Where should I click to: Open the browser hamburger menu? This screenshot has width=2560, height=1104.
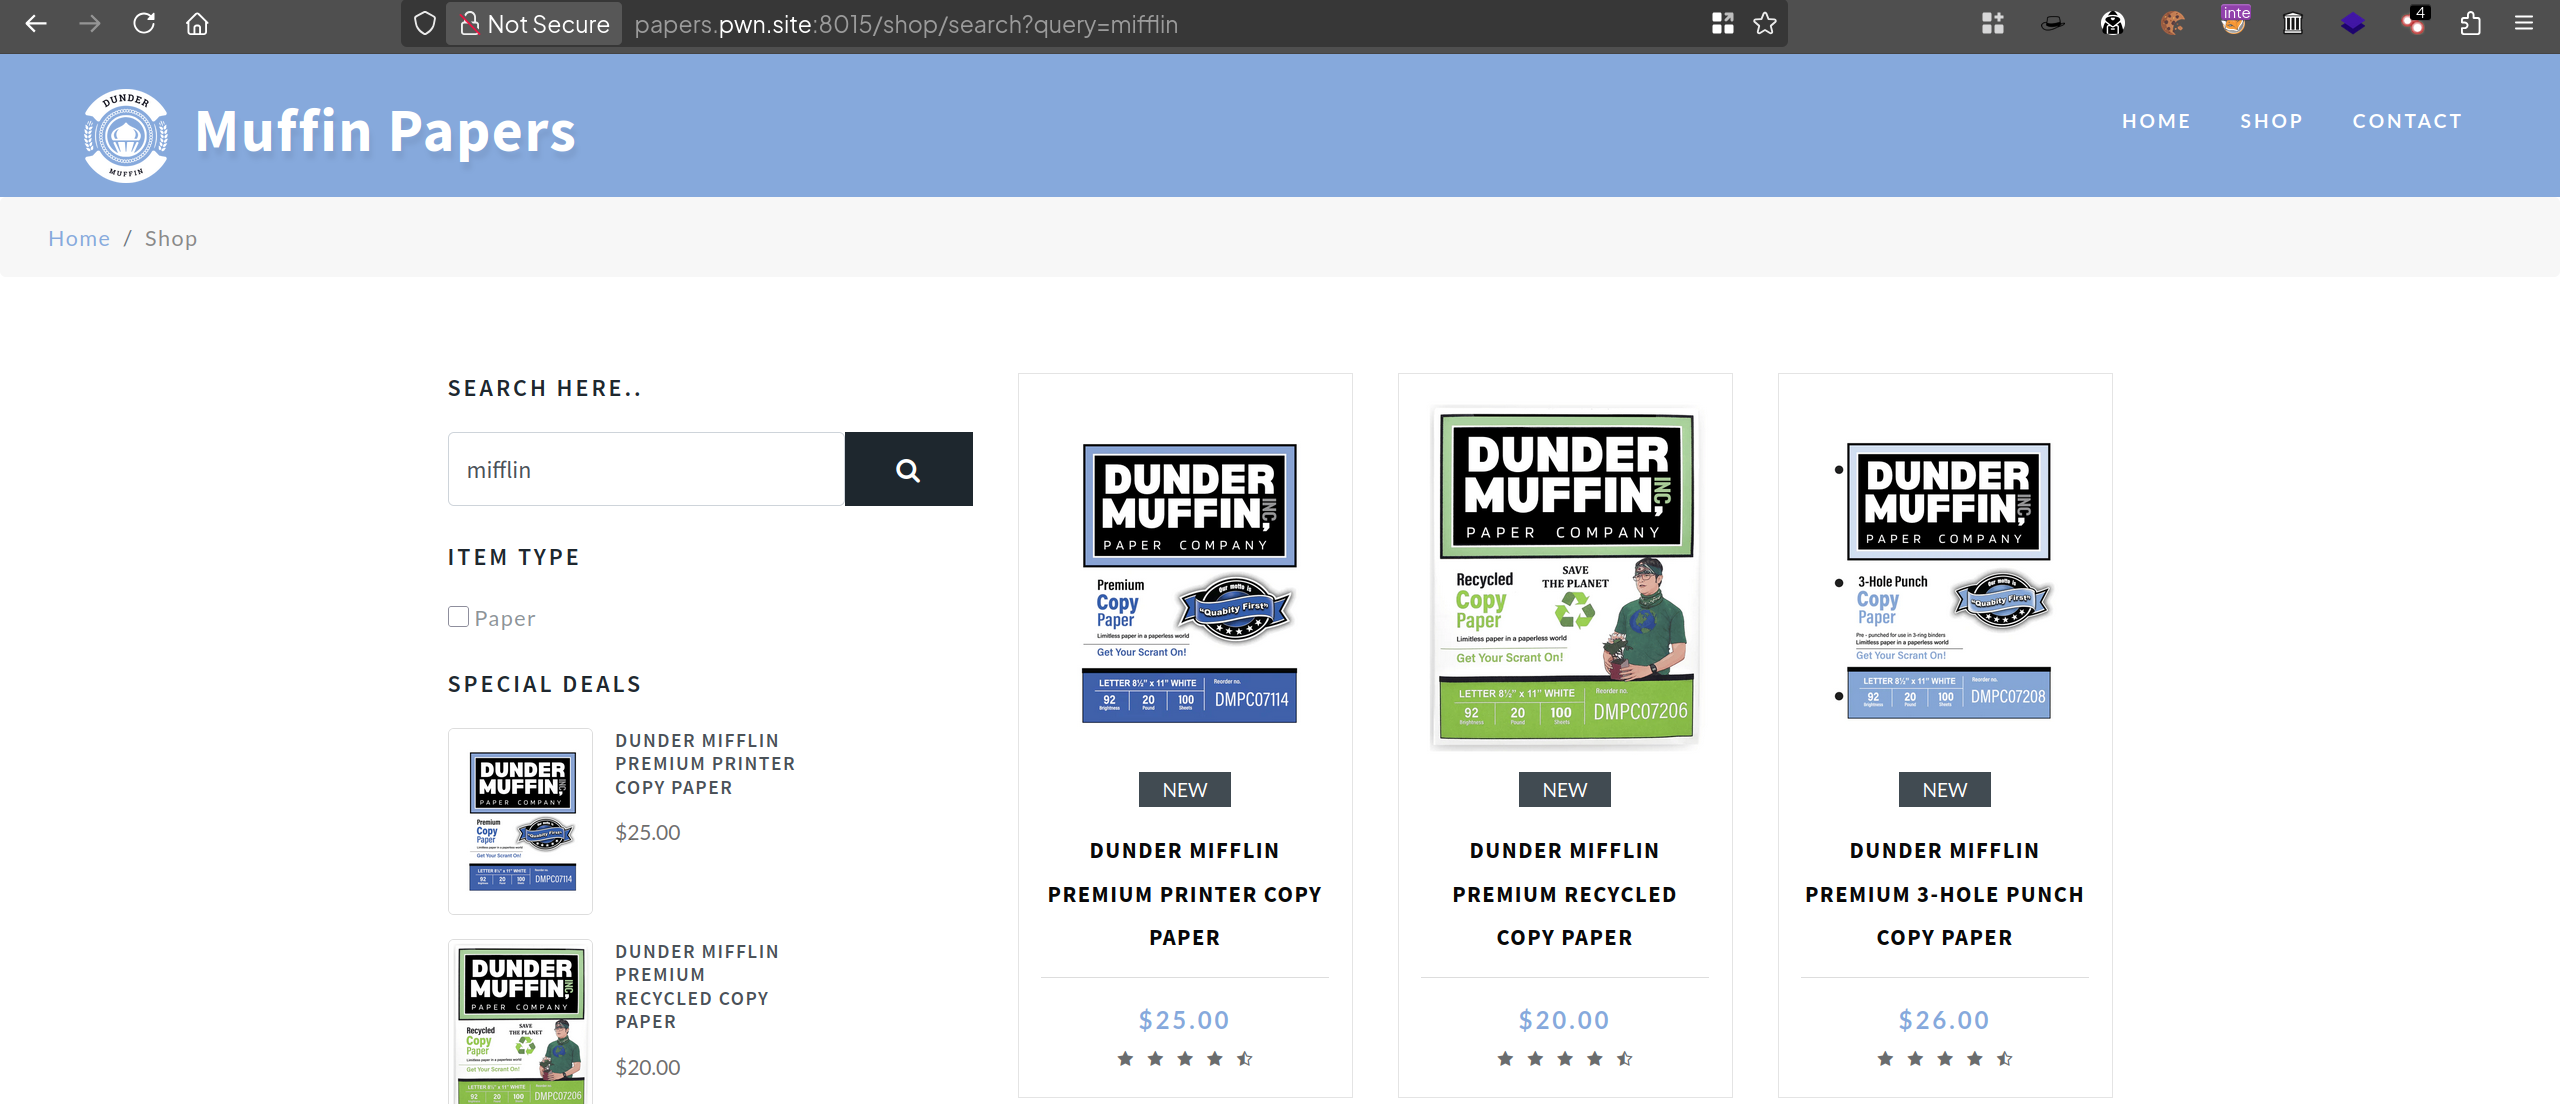(x=2524, y=23)
